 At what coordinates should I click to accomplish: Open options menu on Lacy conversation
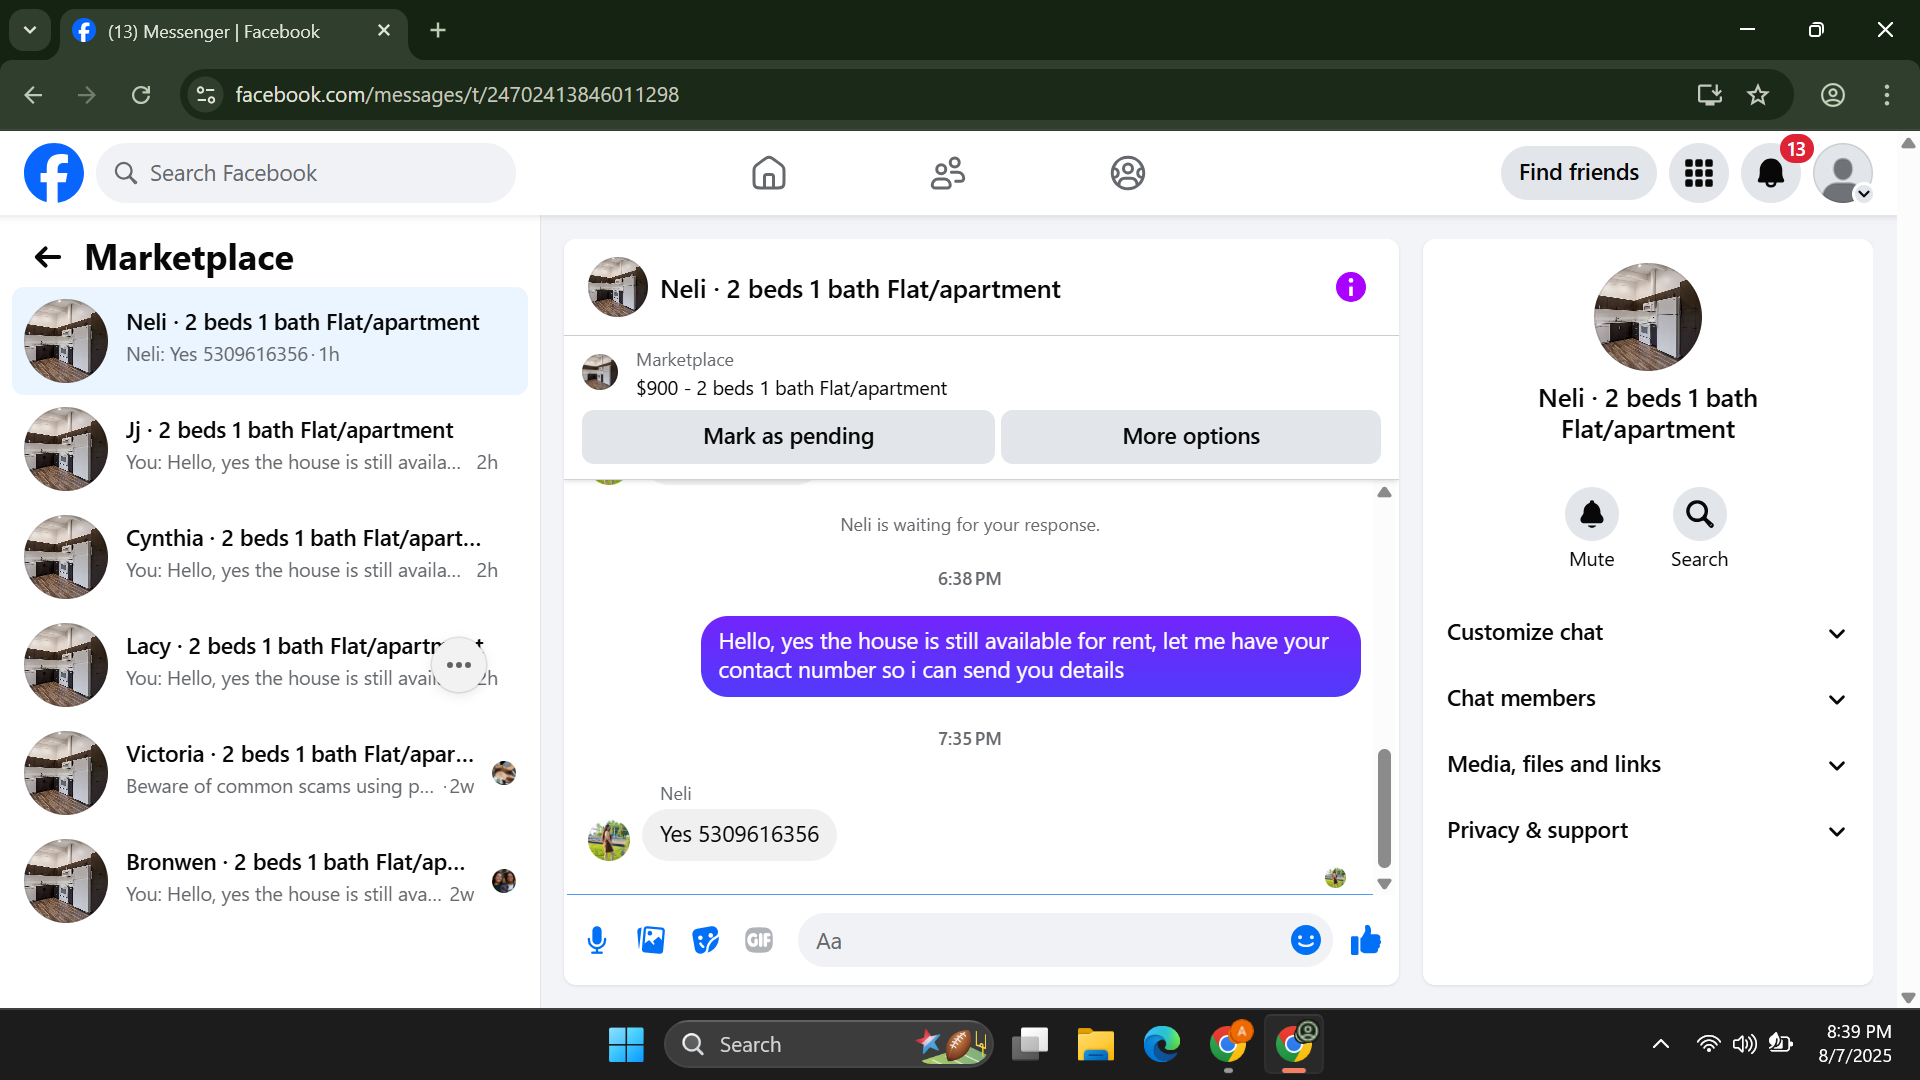(x=459, y=665)
